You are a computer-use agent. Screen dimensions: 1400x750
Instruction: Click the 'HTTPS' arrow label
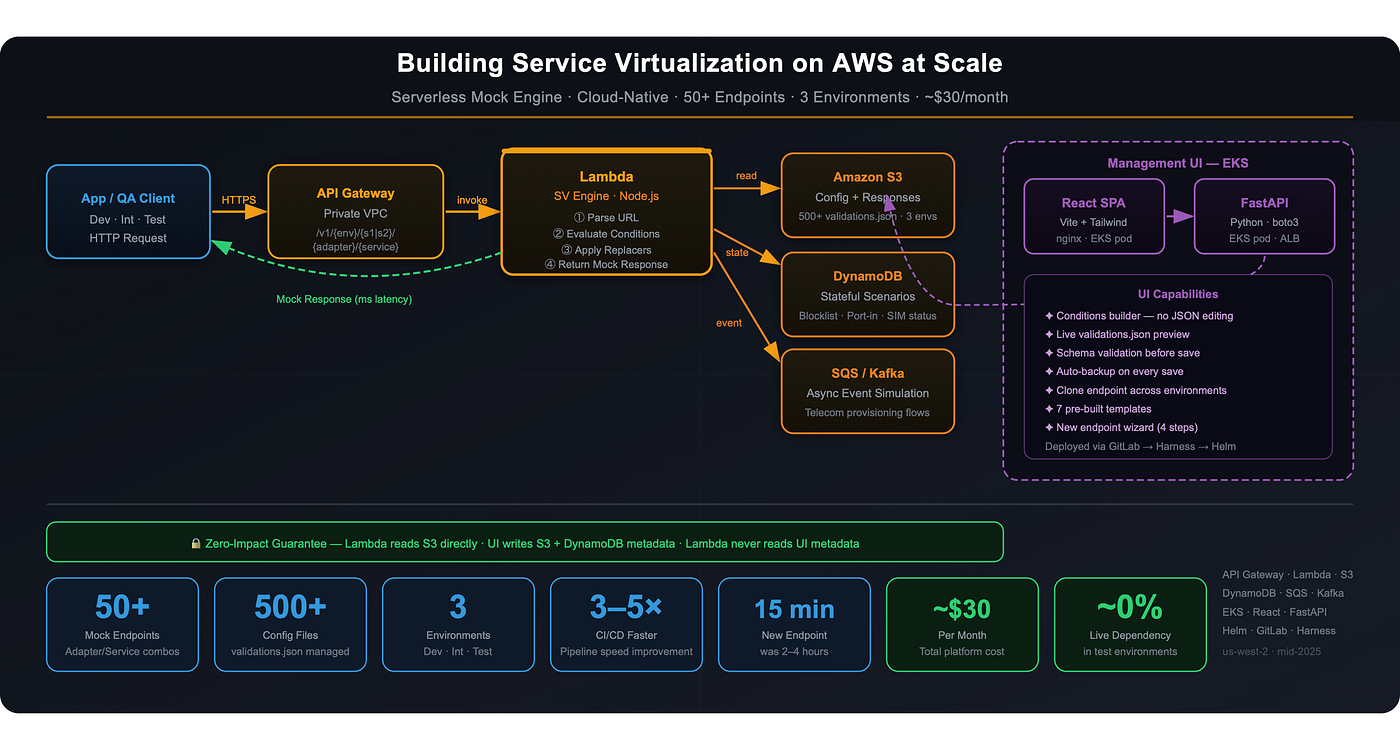[239, 200]
